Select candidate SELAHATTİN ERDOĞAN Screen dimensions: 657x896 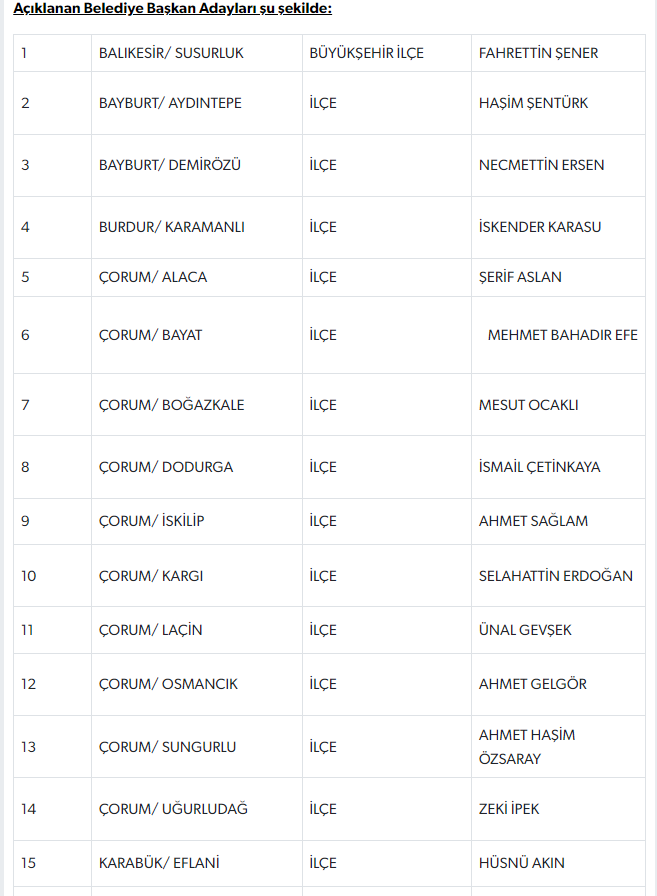coord(555,576)
